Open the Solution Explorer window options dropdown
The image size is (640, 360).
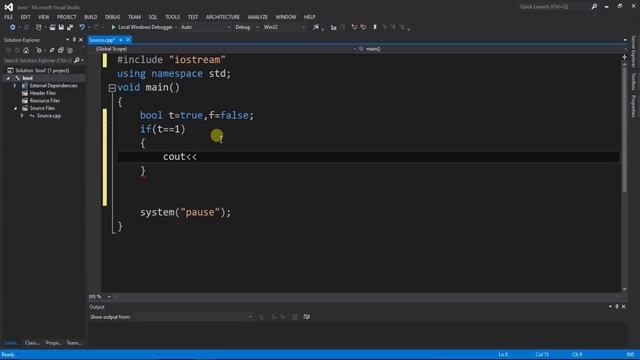(67, 40)
